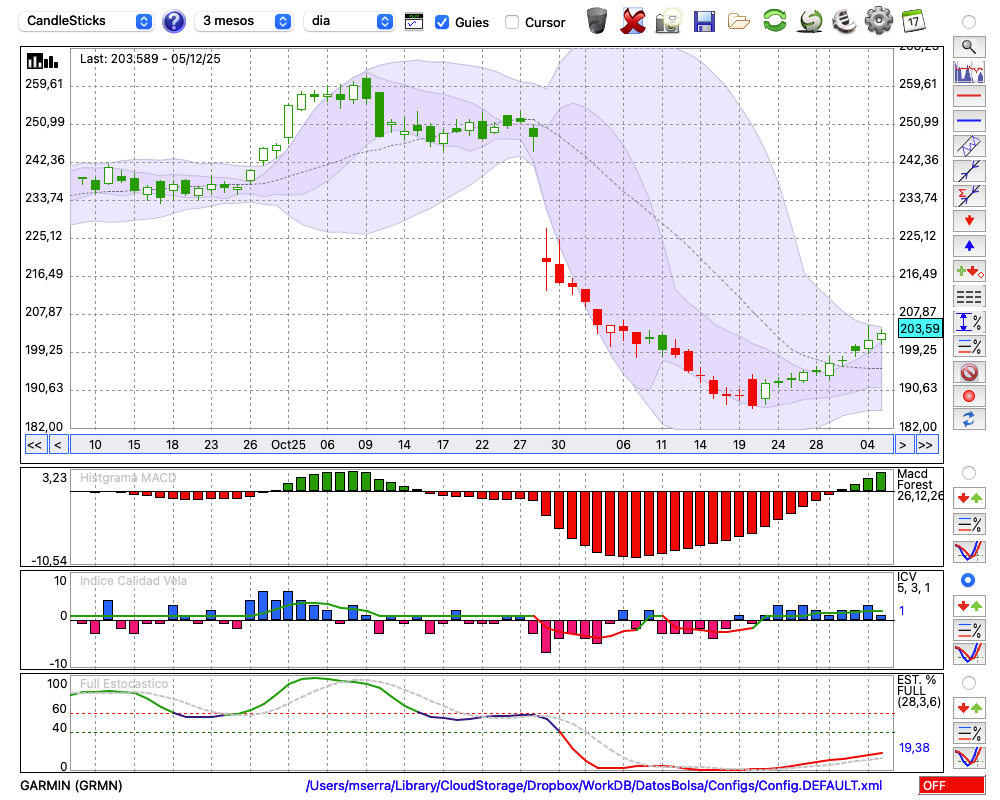Jump to chart start with << button

(34, 445)
